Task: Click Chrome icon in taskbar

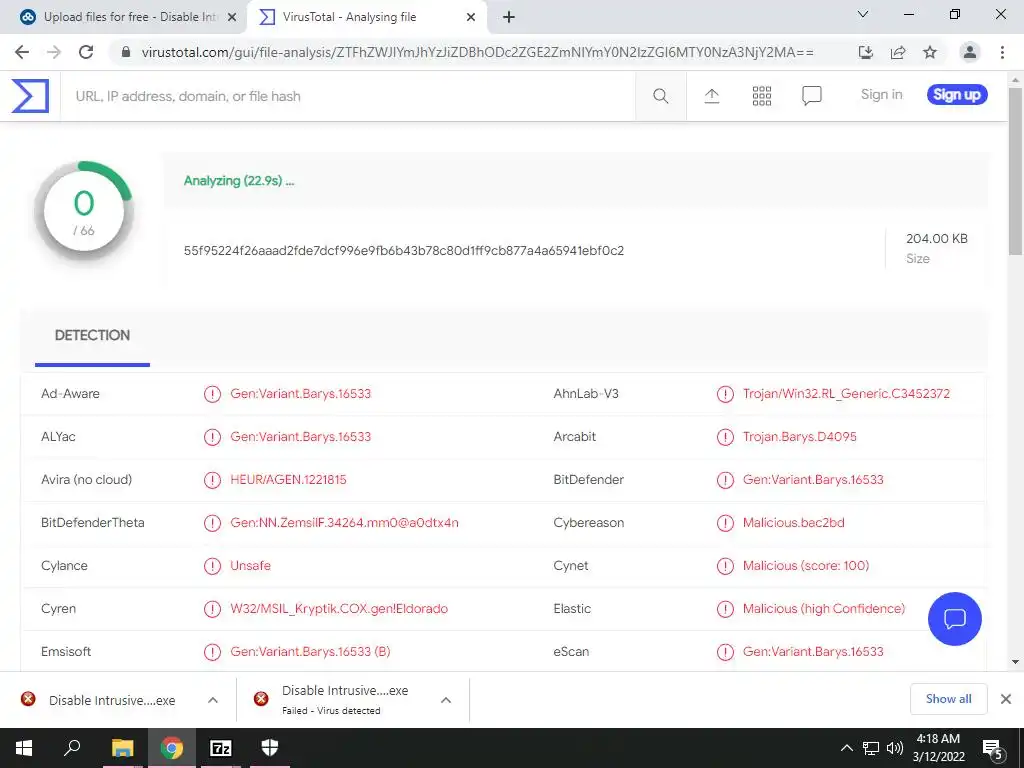Action: (x=172, y=748)
